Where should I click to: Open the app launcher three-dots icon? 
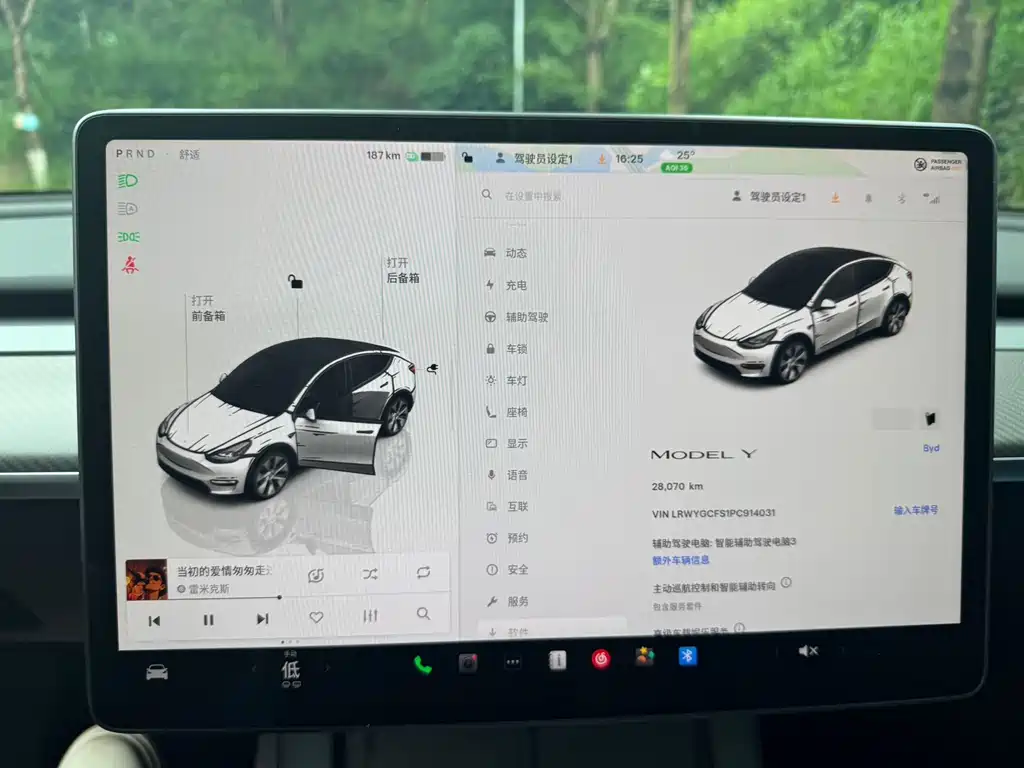pos(513,662)
